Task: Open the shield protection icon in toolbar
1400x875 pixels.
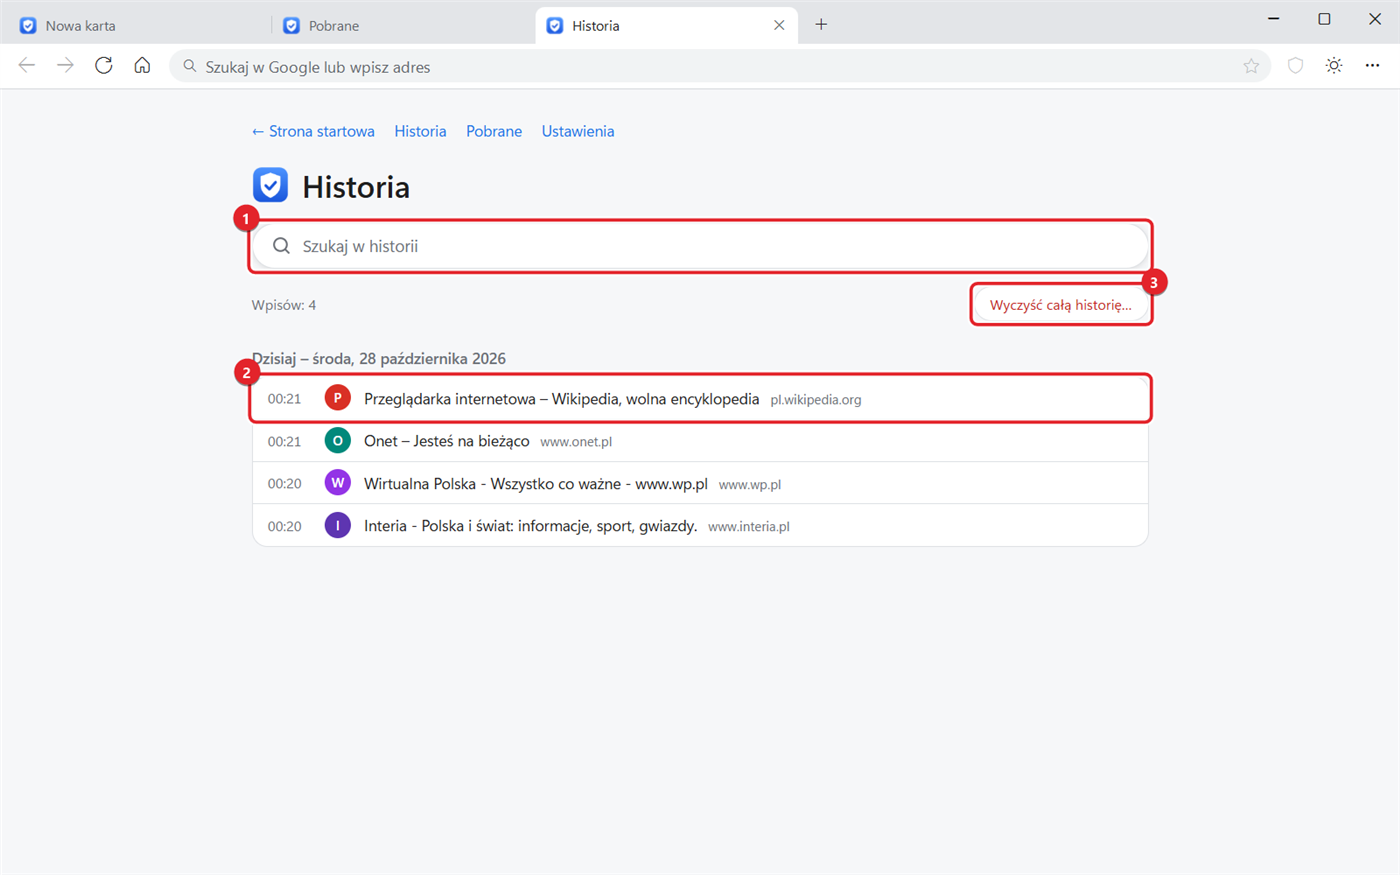Action: click(x=1295, y=66)
